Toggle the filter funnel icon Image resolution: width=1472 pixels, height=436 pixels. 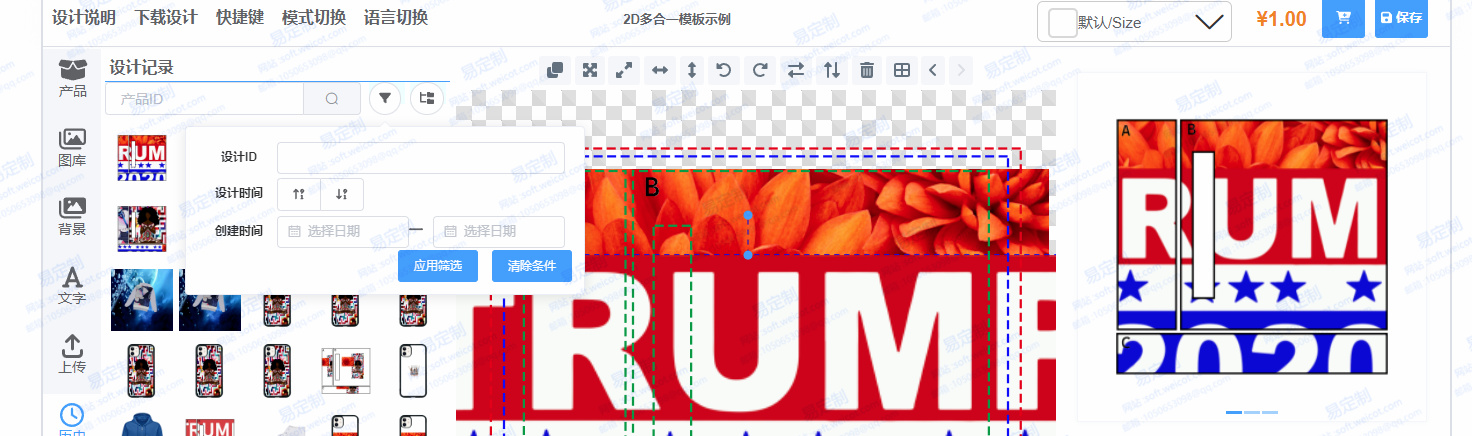386,98
